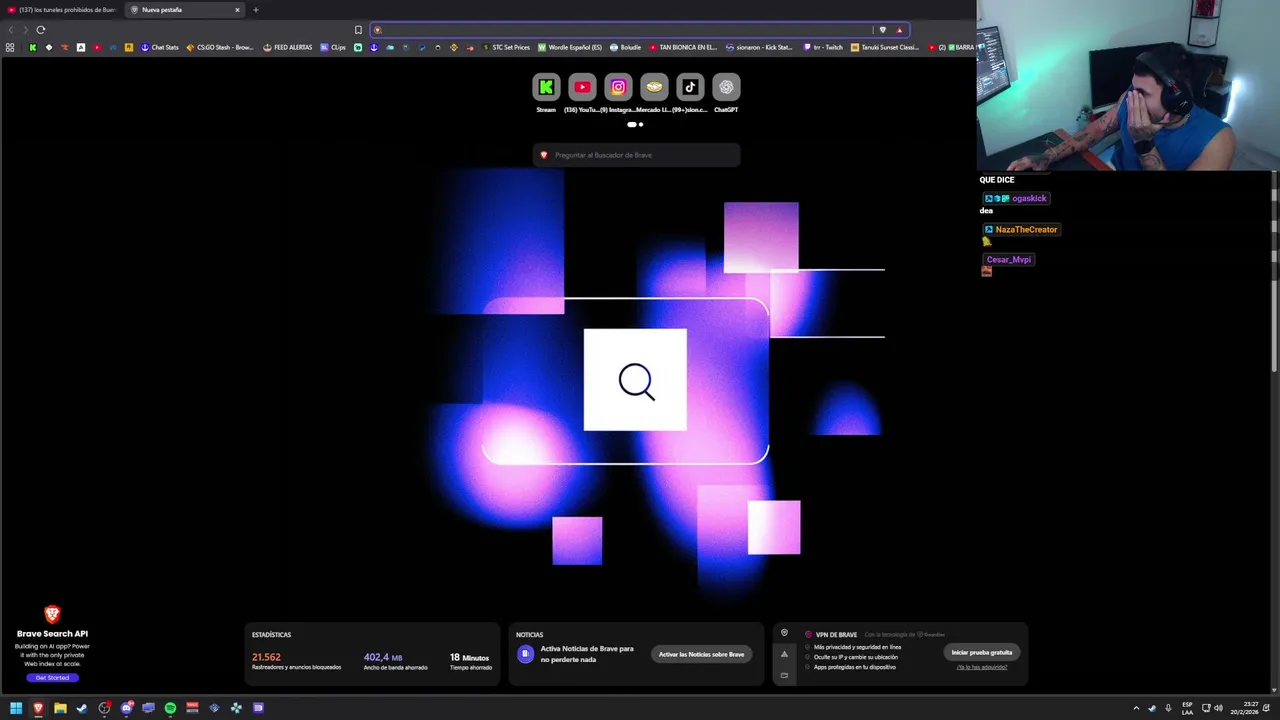Open the YouTube shortcut tile
This screenshot has height=720, width=1280.
[582, 87]
